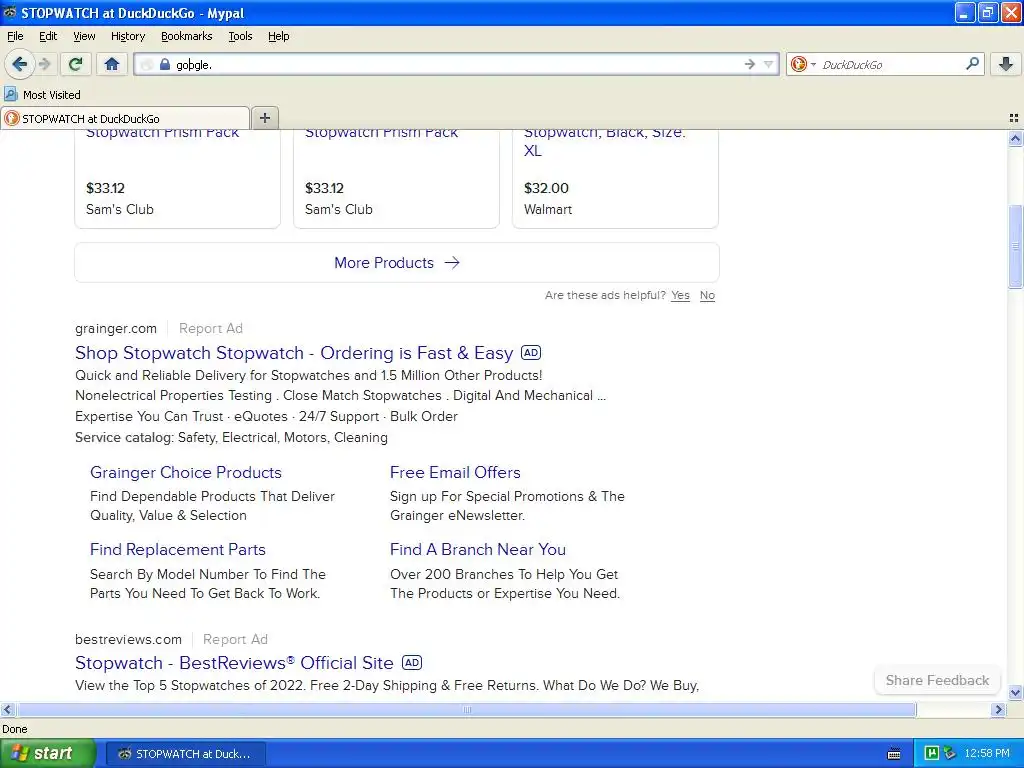The width and height of the screenshot is (1024, 768).
Task: Click the 12:58 PM clock
Action: pos(987,754)
